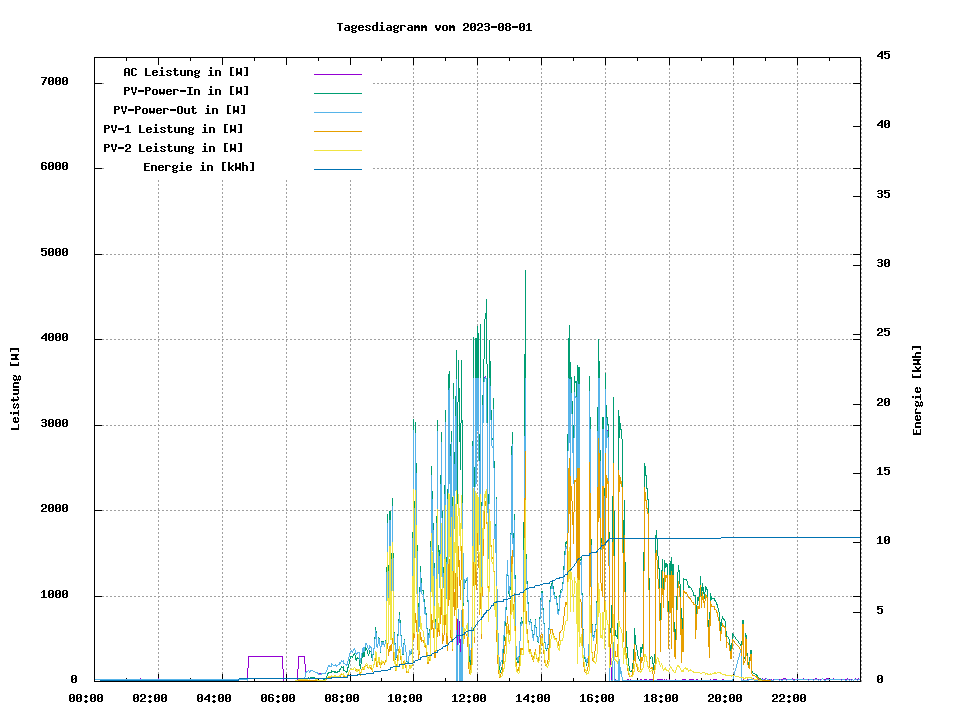The height and width of the screenshot is (720, 960).
Task: Click the 'PV-Power-Out in [W]' legend text
Action: [180, 110]
